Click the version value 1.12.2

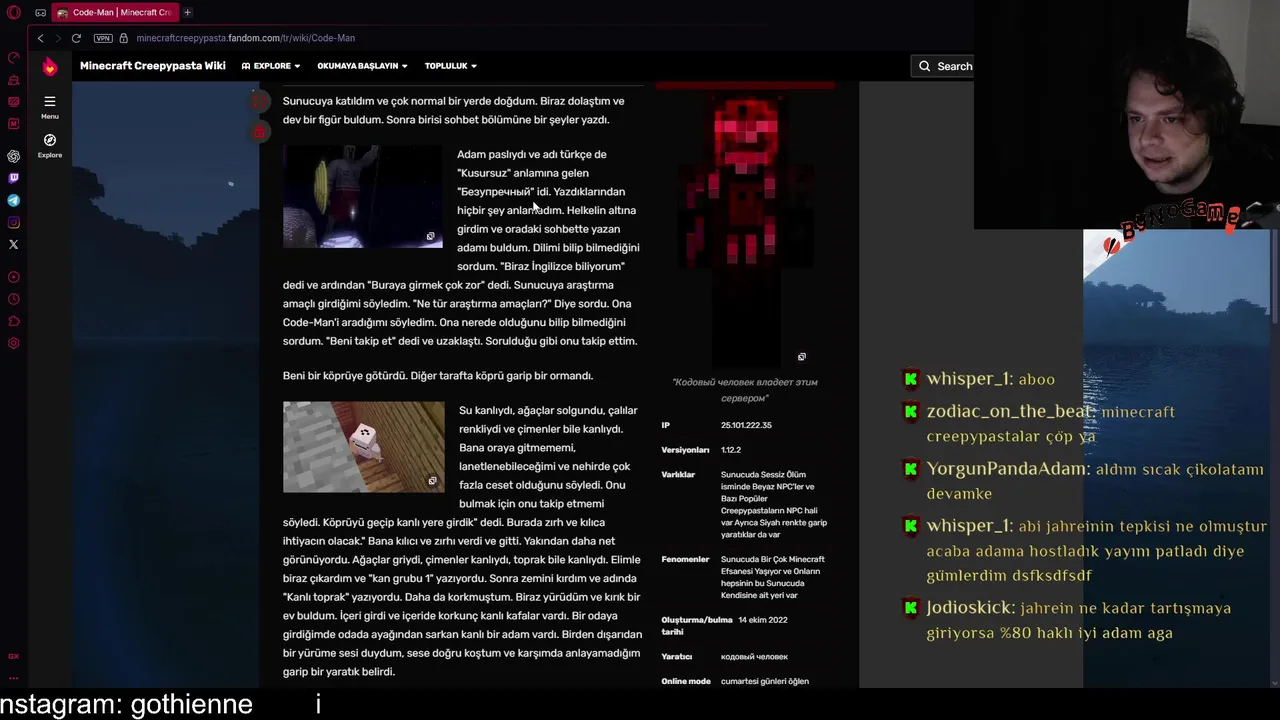(731, 450)
